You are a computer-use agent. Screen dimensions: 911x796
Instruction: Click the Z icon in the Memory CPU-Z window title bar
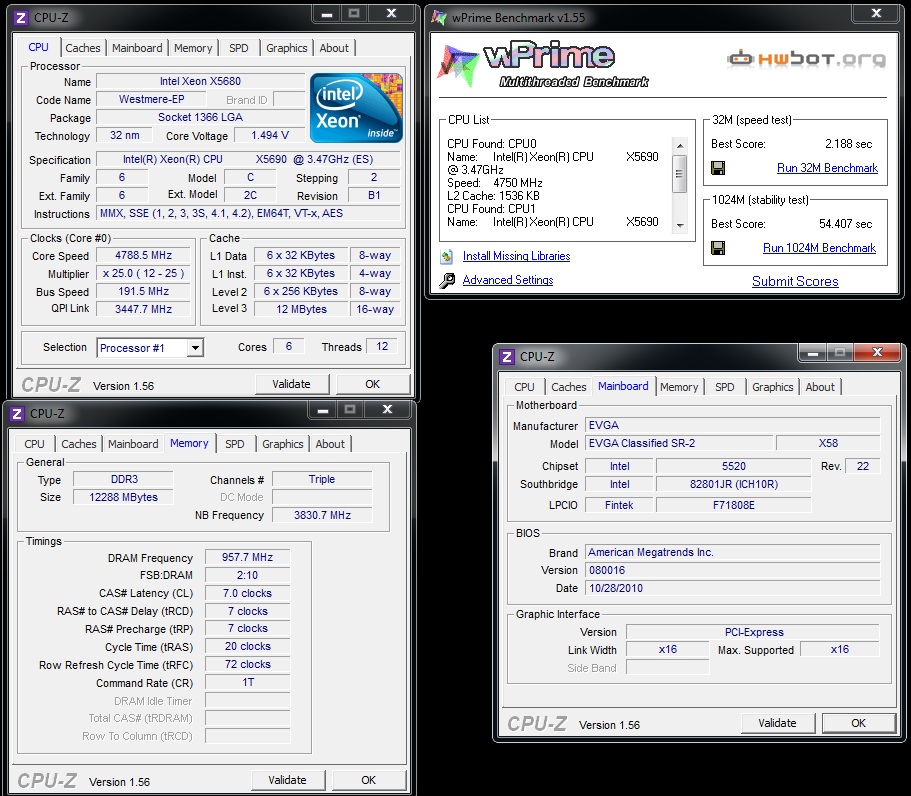click(x=17, y=414)
